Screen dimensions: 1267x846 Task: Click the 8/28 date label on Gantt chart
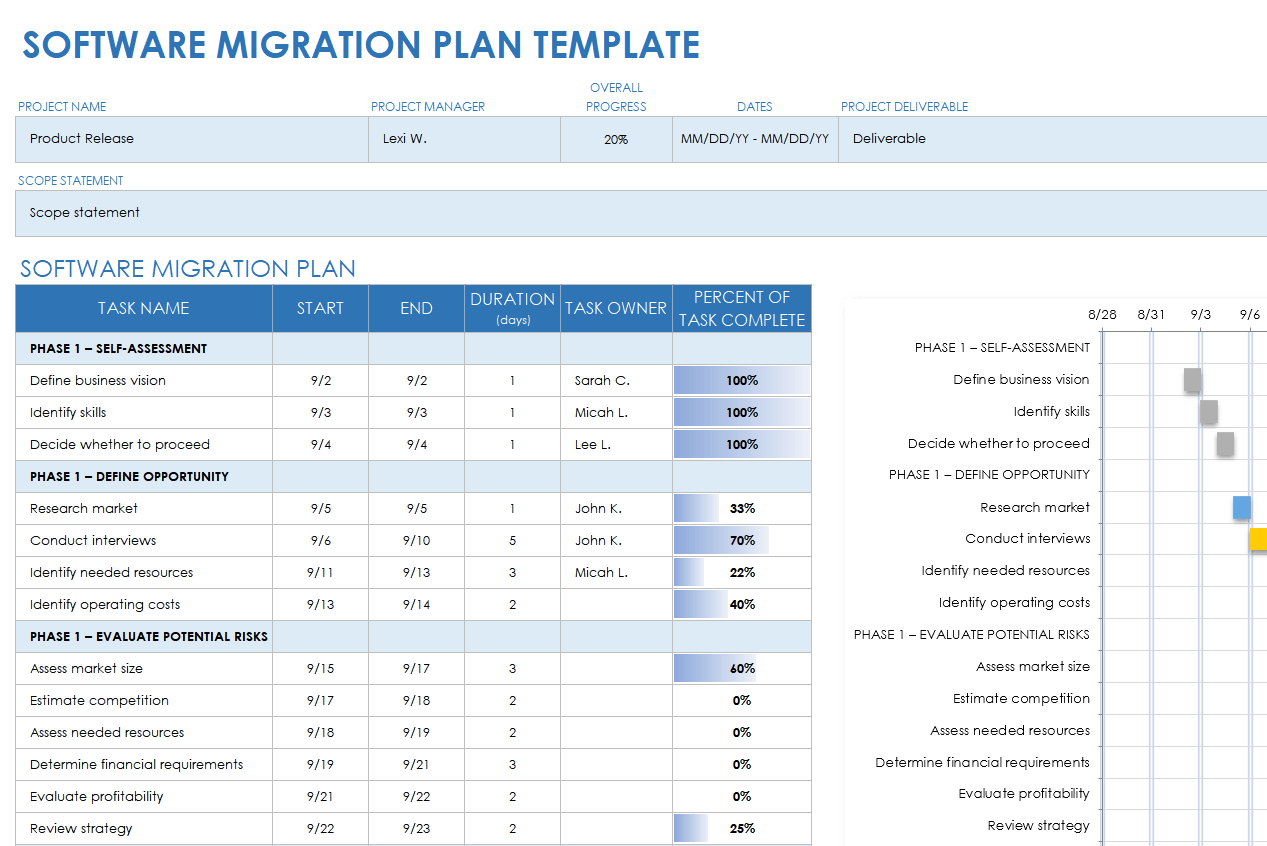coord(1102,314)
